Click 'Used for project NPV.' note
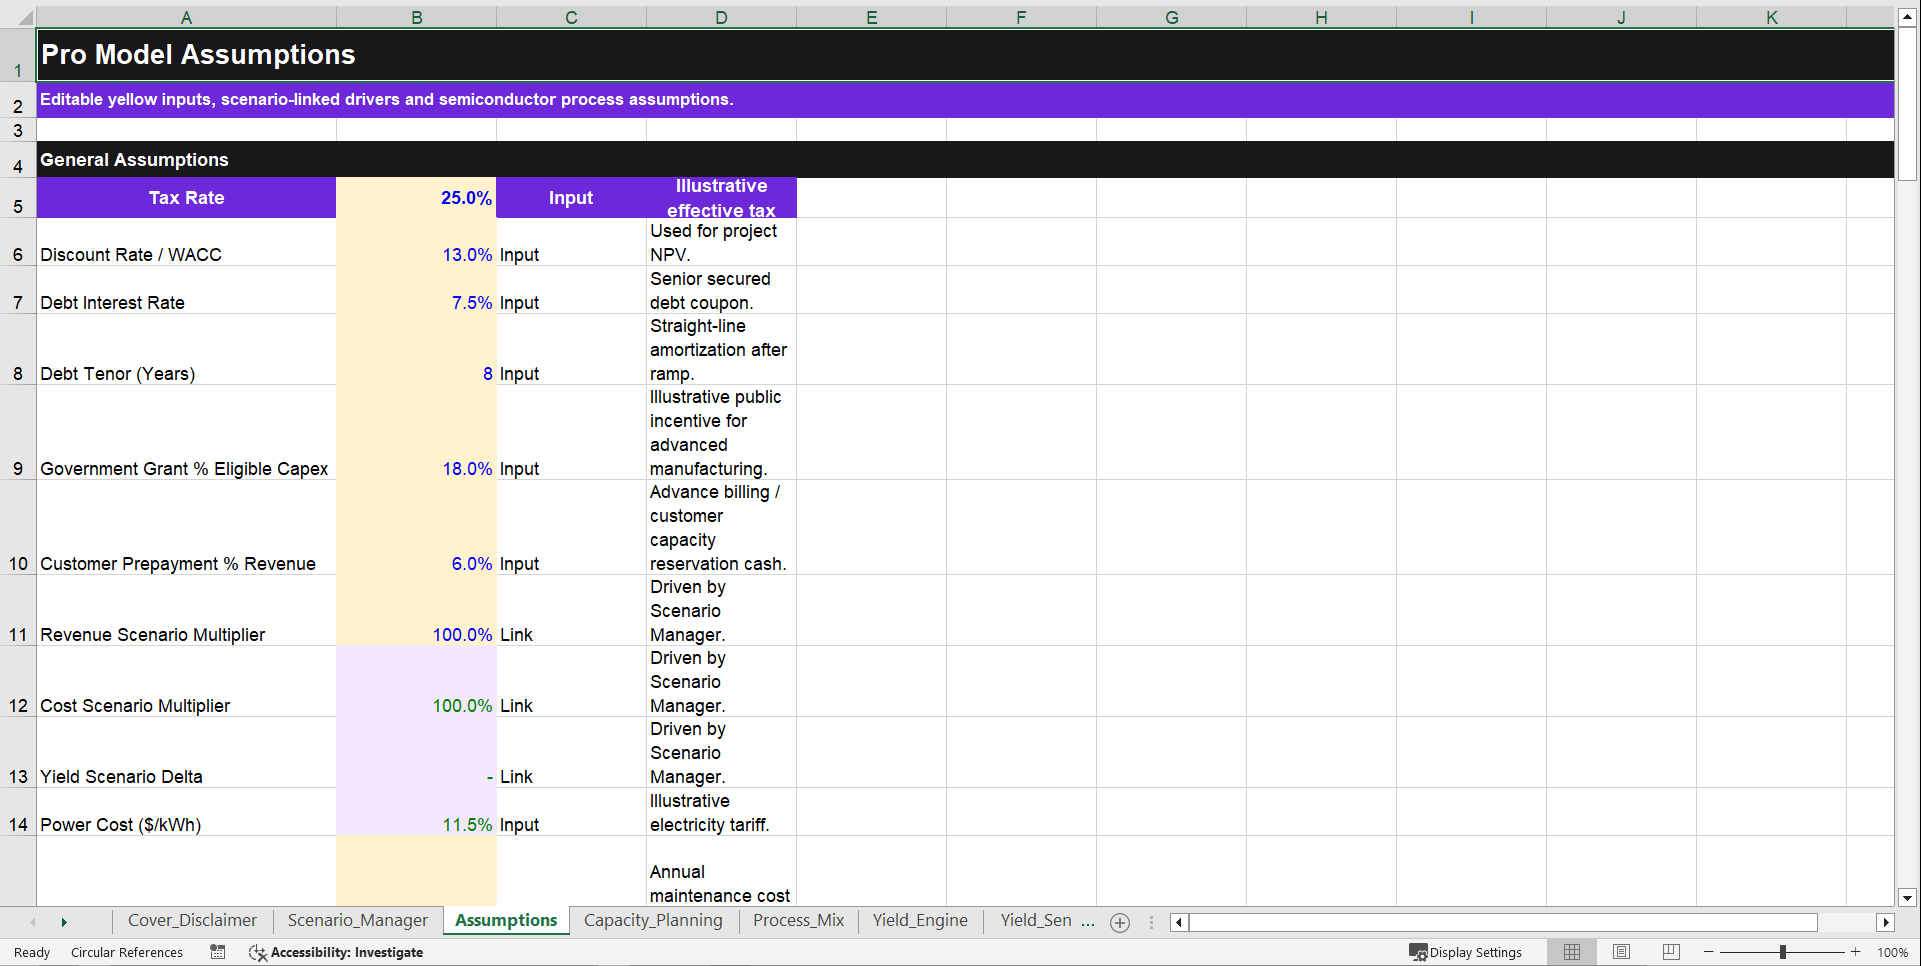This screenshot has width=1921, height=966. (721, 242)
